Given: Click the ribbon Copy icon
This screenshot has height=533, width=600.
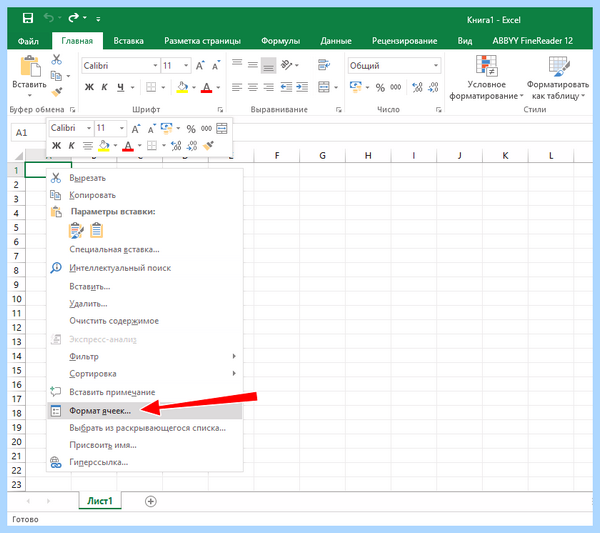Looking at the screenshot, I should coord(56,76).
